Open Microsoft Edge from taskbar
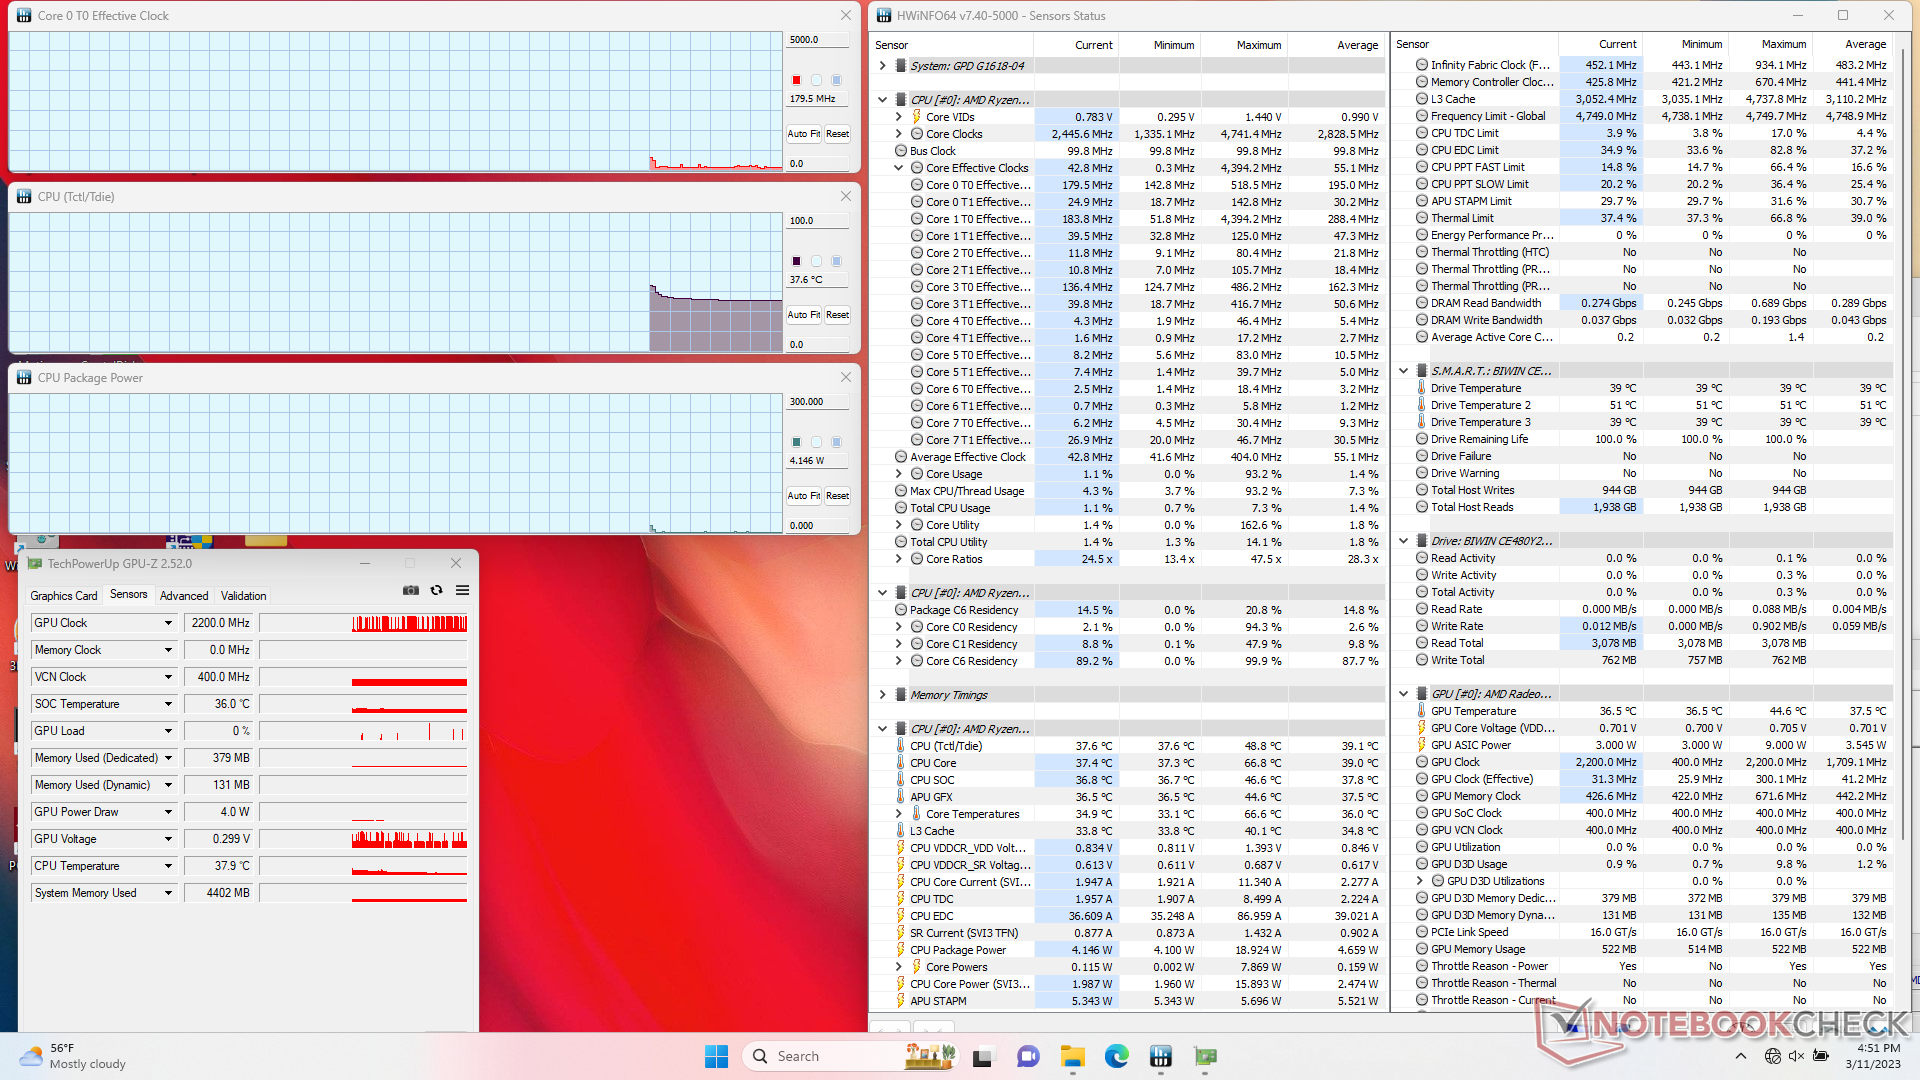1920x1080 pixels. [x=1117, y=1056]
